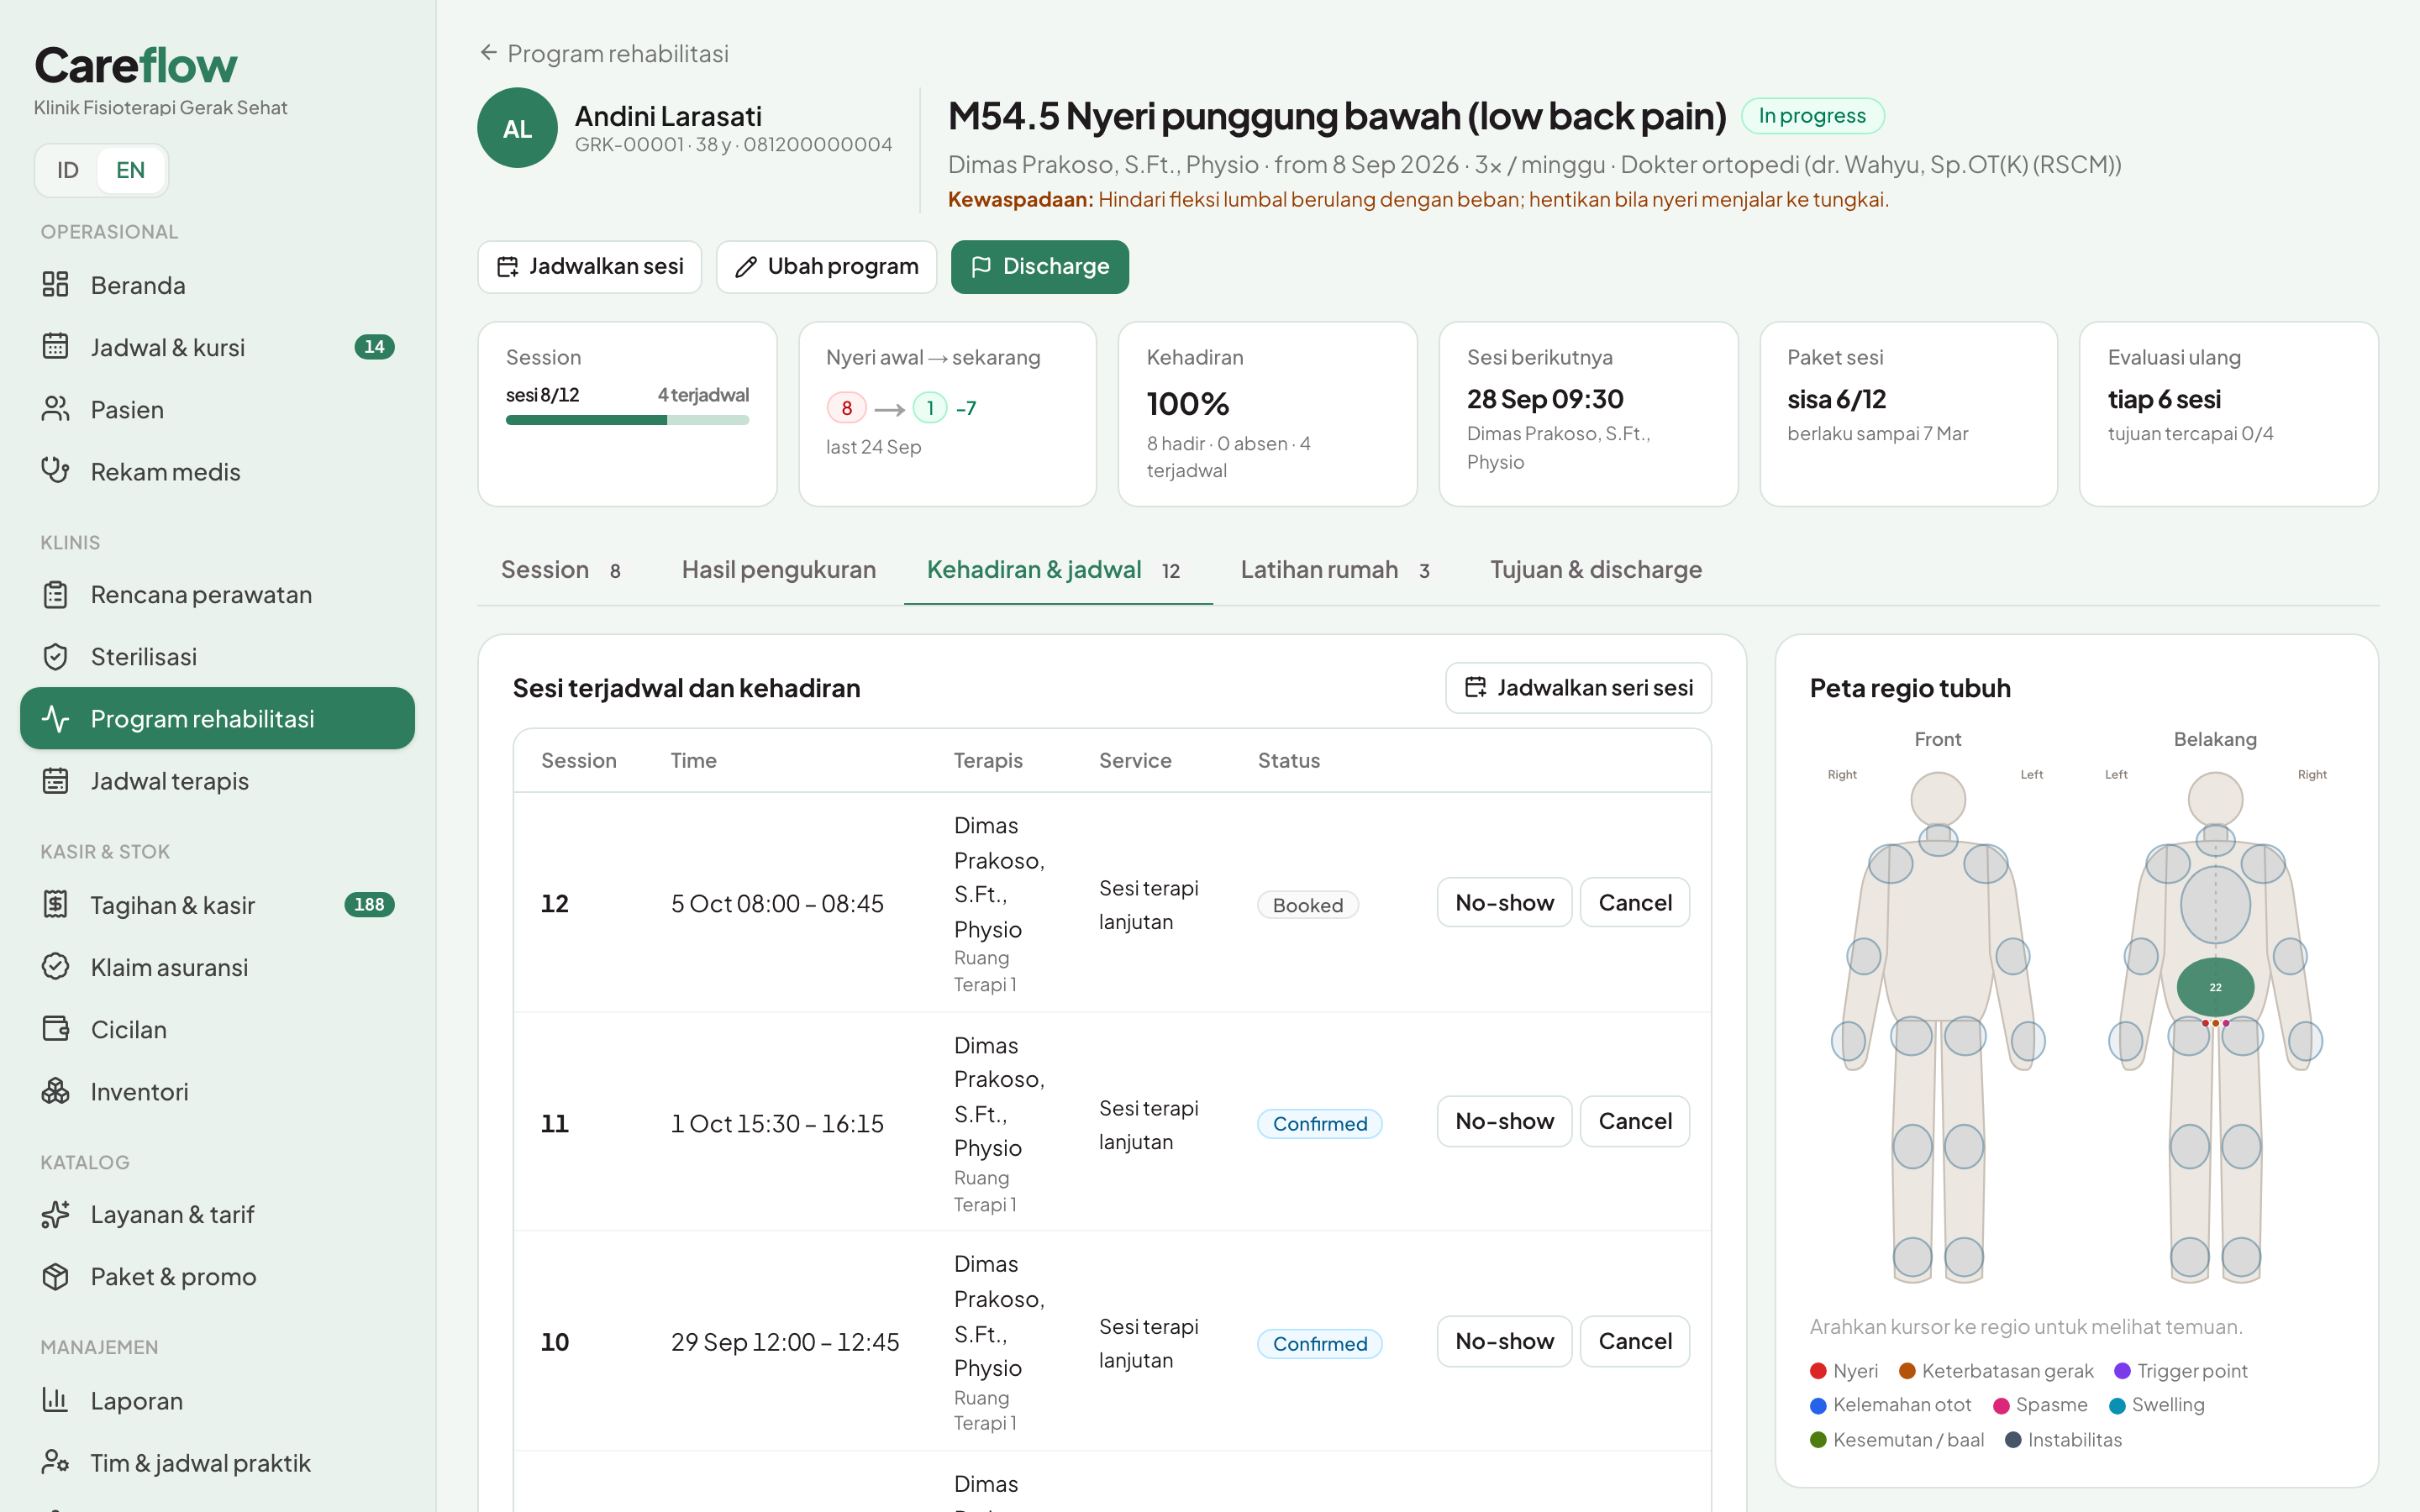Click the Careflow logo

[x=136, y=66]
